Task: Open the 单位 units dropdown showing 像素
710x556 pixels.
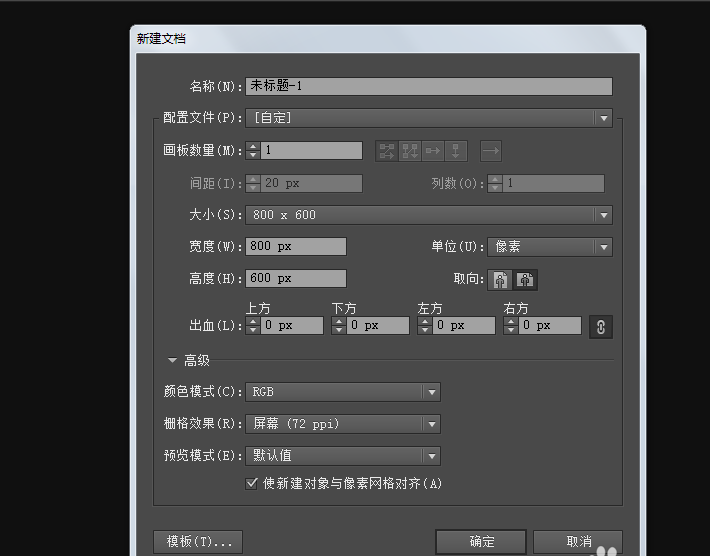Action: coord(549,247)
